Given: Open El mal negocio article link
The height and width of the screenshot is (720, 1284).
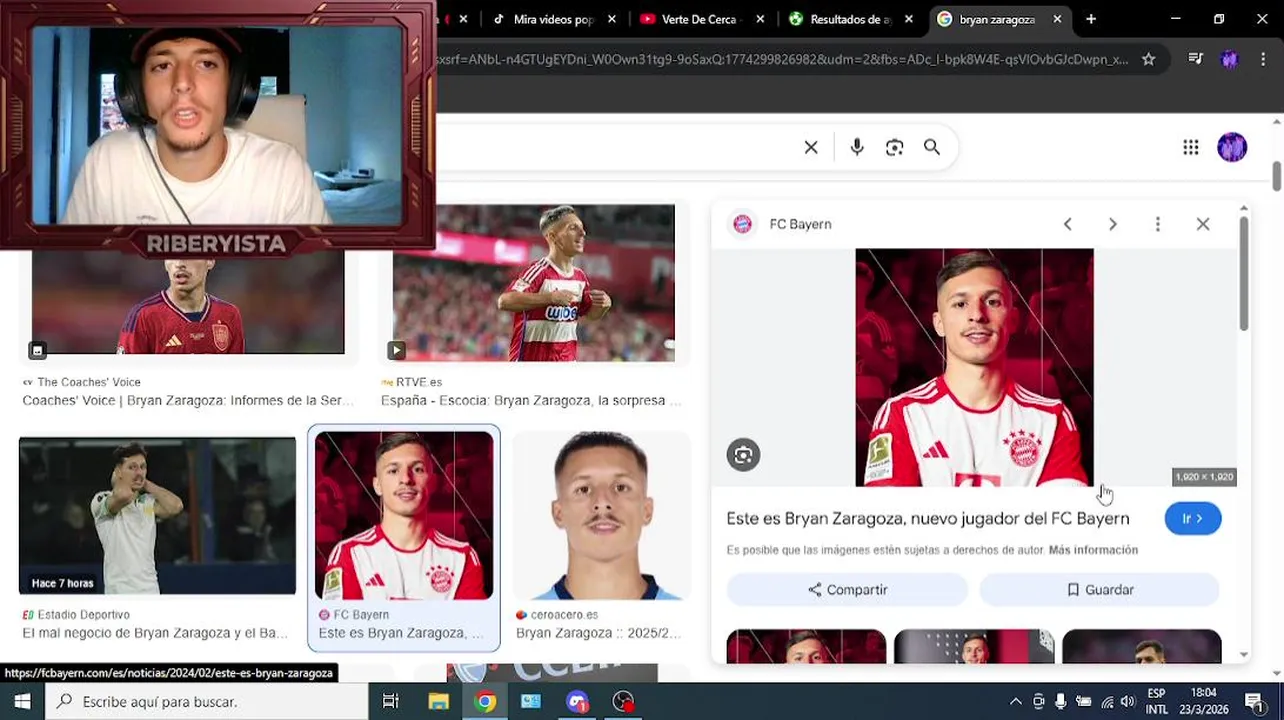Looking at the screenshot, I should (155, 633).
